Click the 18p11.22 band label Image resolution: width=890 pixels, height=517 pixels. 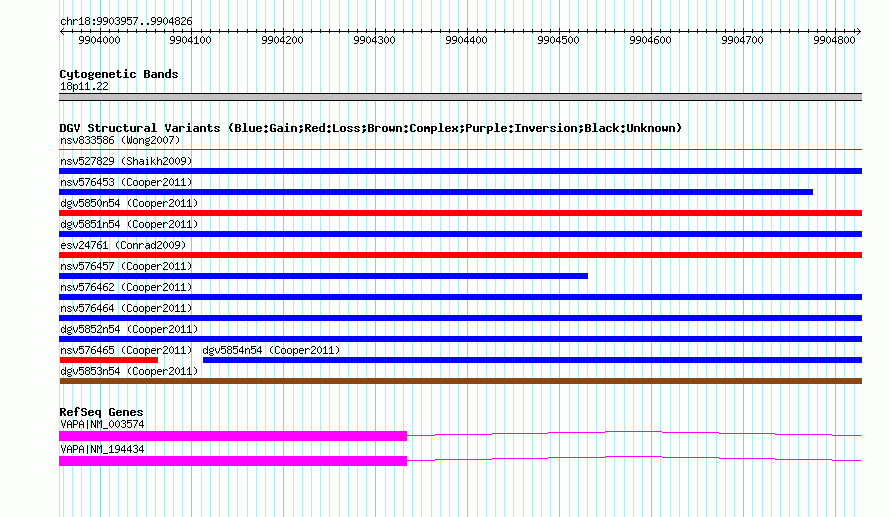[84, 86]
